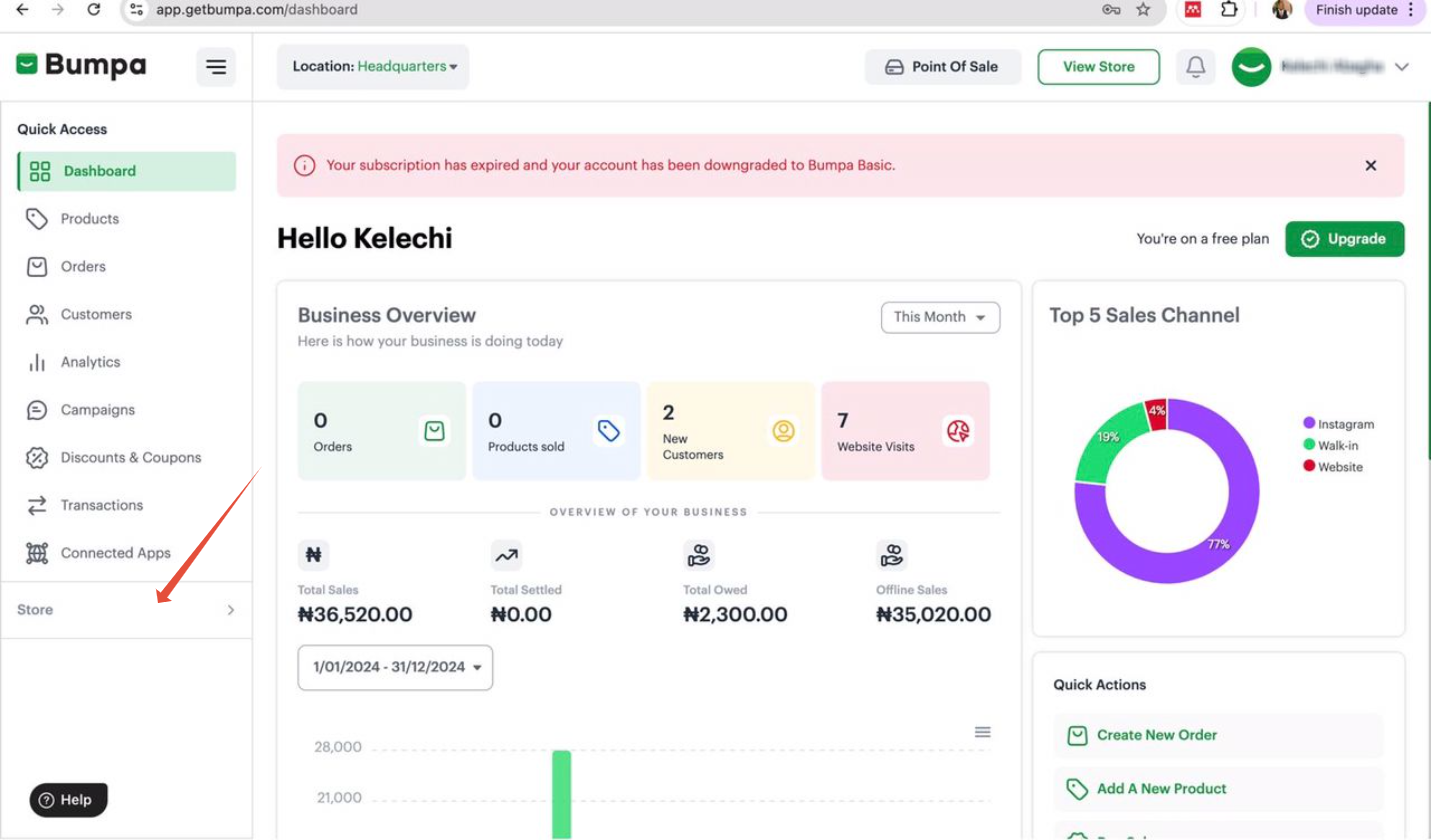Click the blue tag icon in Products sold card
This screenshot has width=1431, height=840.
pos(608,431)
